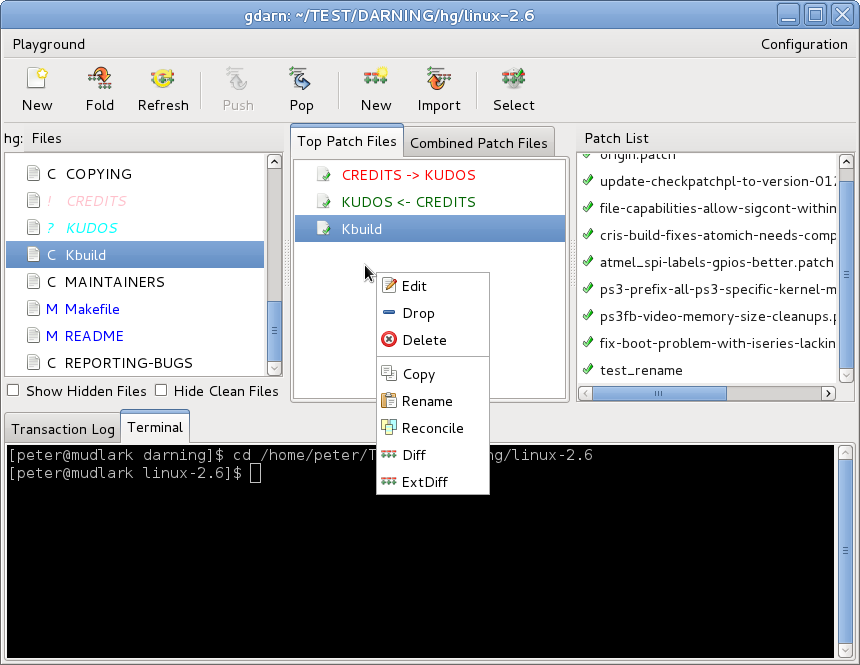Click the Select toolbar icon
Screen dimensions: 860x665
coord(513,80)
